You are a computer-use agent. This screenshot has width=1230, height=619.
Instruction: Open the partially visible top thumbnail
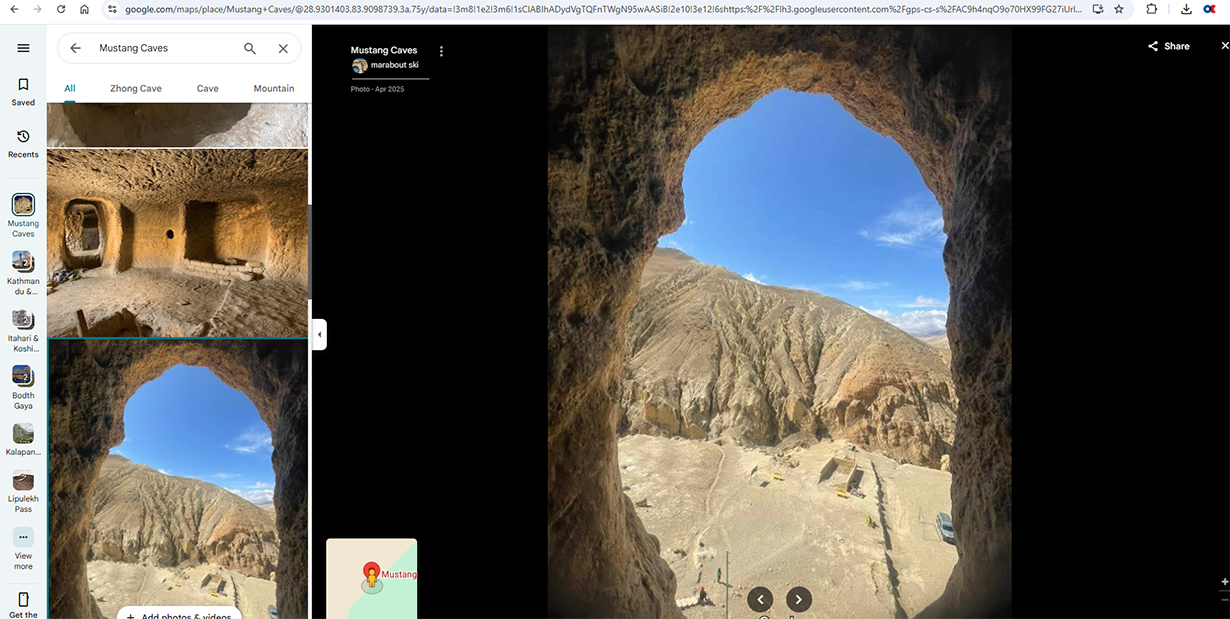coord(178,125)
